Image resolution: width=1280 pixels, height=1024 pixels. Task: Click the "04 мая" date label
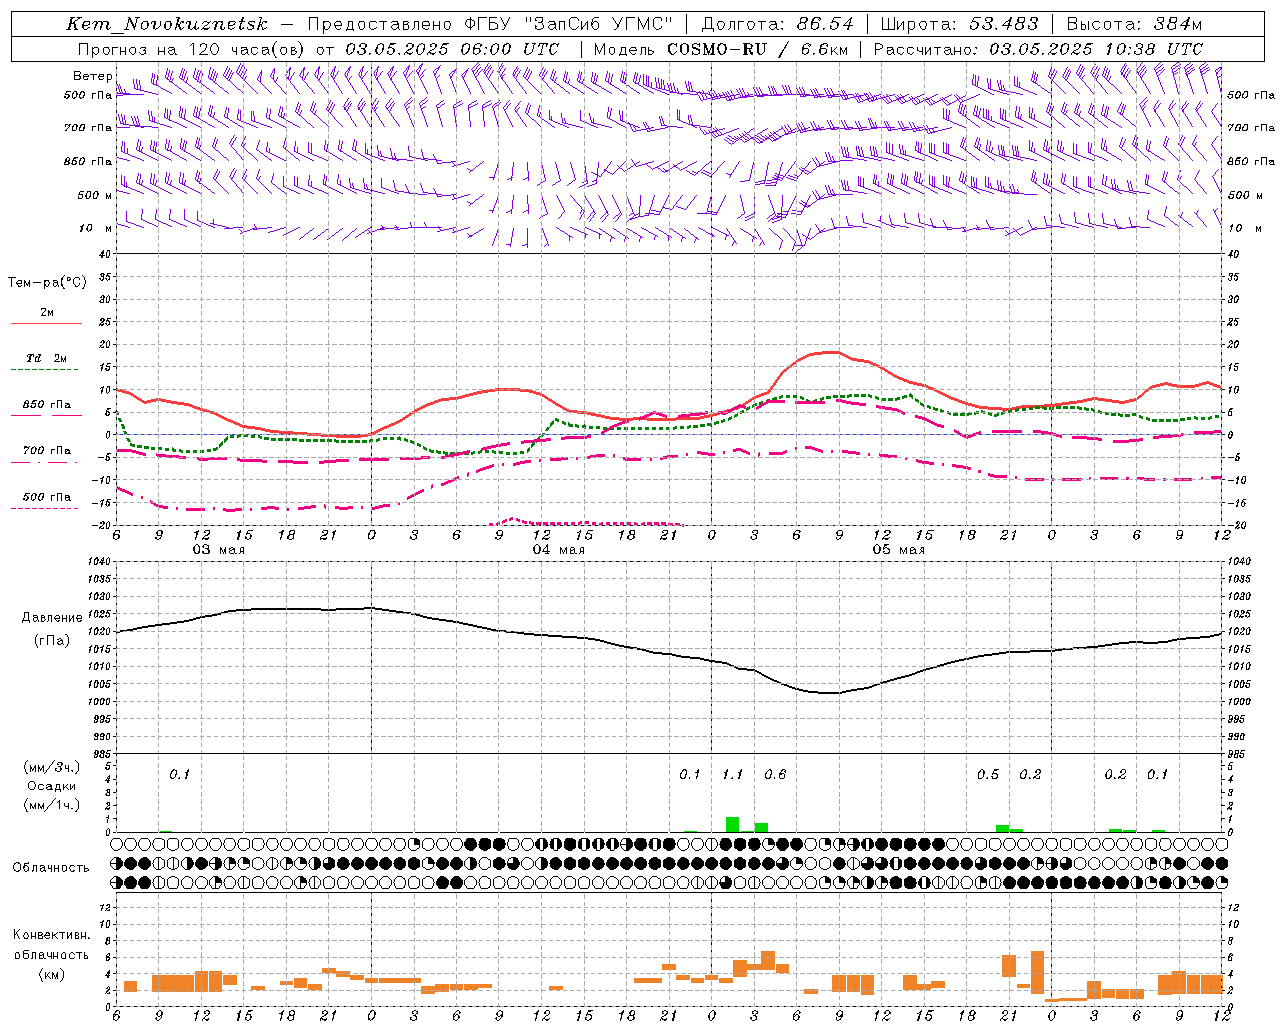559,550
